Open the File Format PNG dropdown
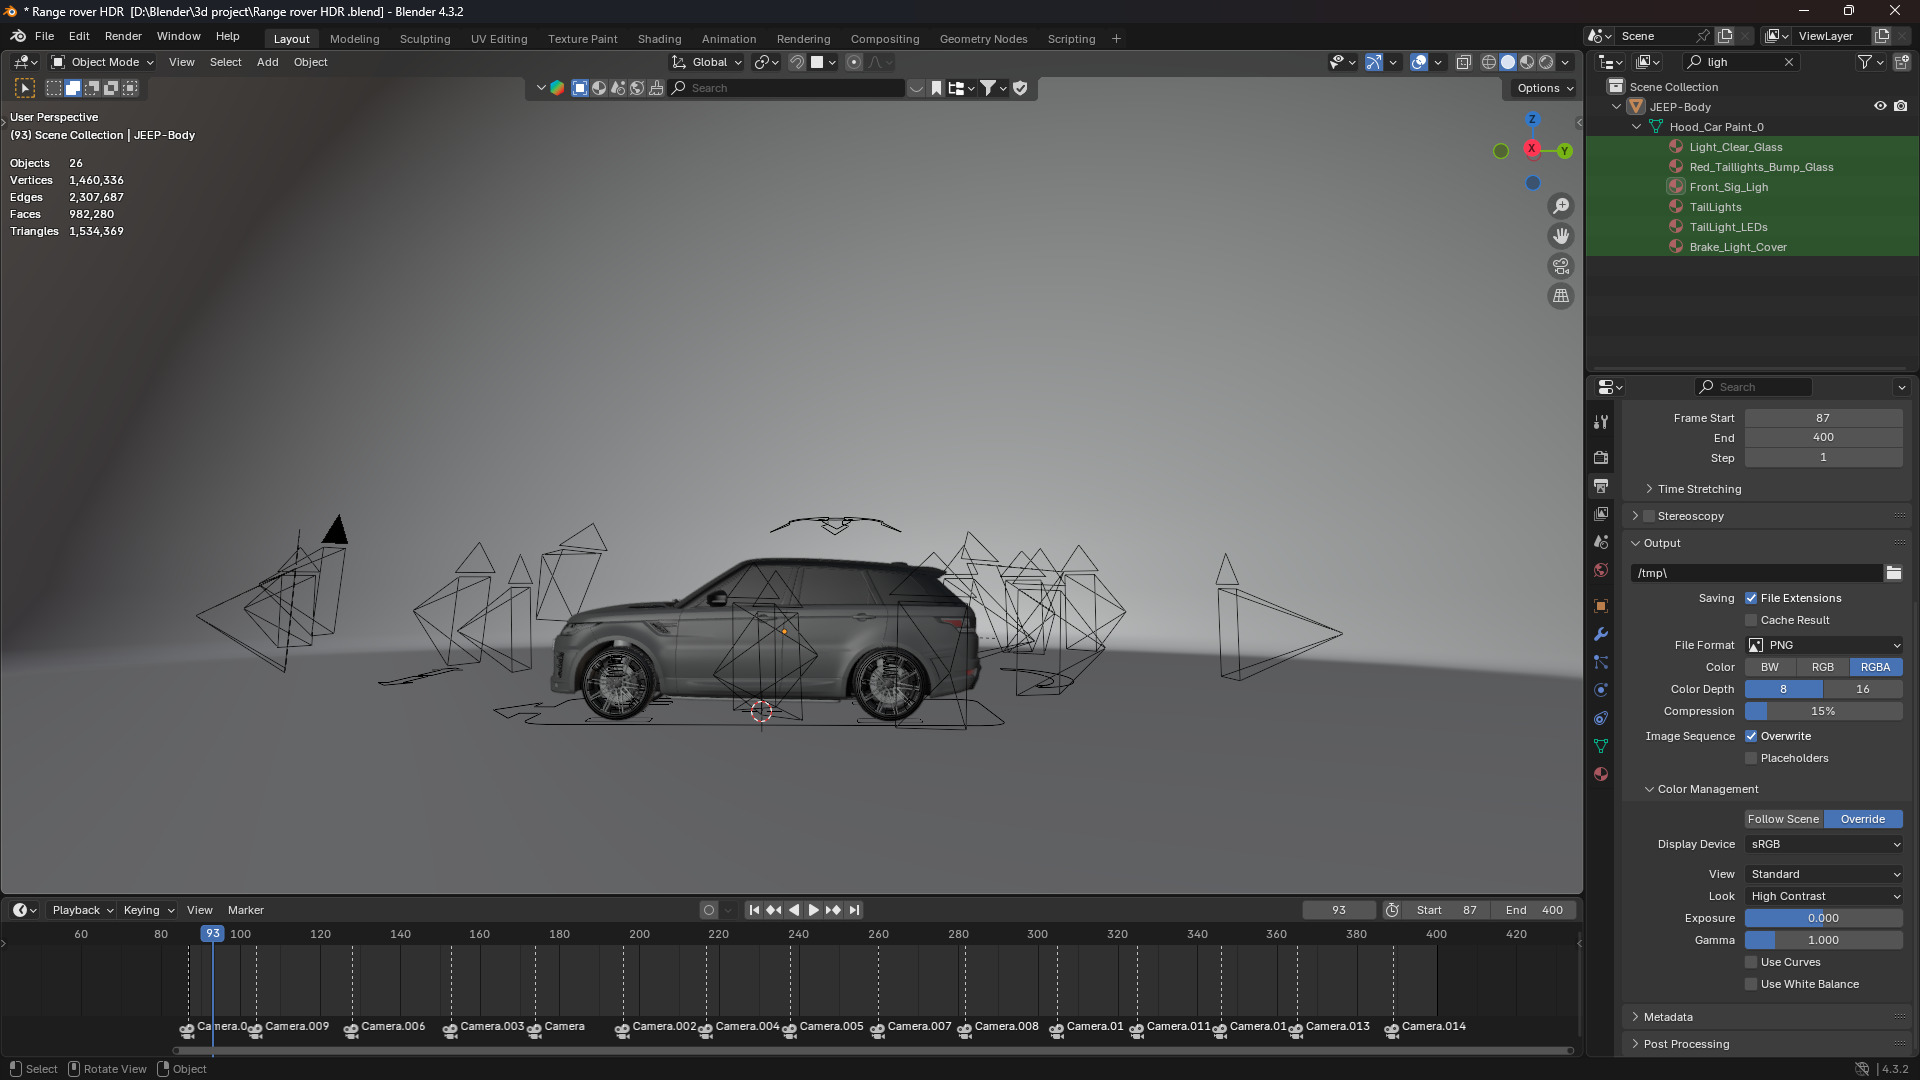This screenshot has width=1920, height=1080. tap(1824, 645)
